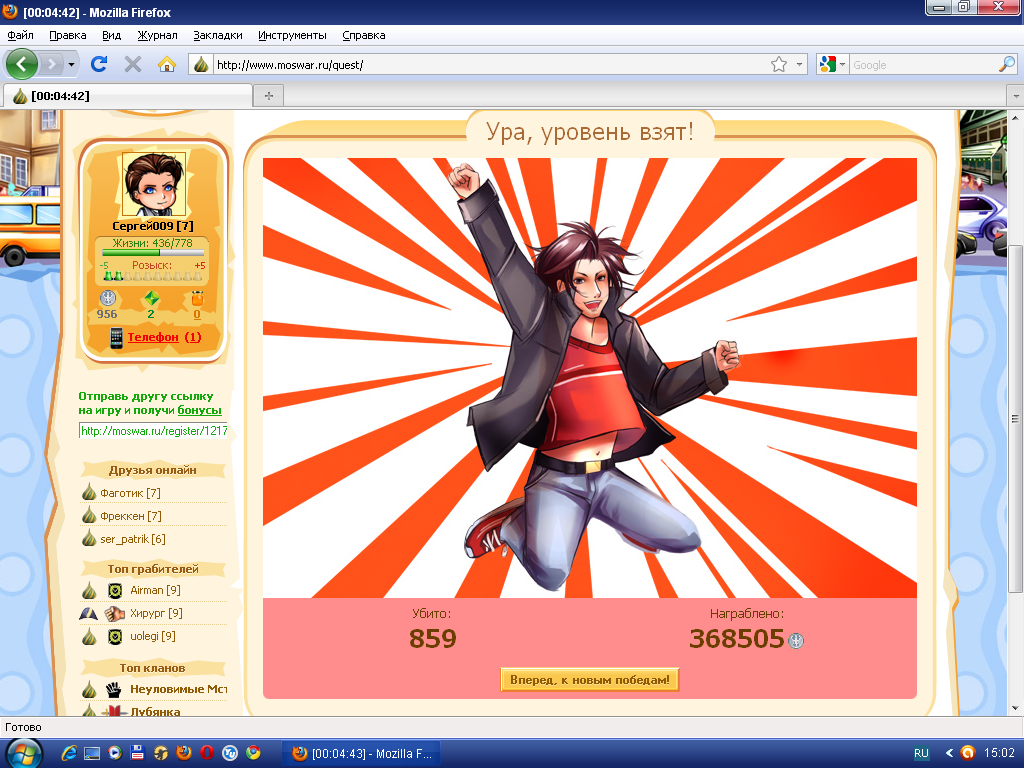
Task: Click the scrollbar down arrow
Action: (x=1015, y=708)
